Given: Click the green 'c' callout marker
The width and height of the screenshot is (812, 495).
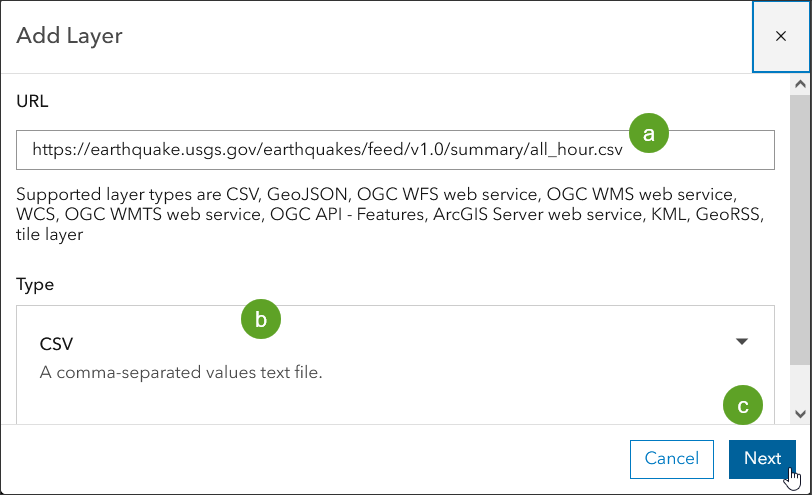Looking at the screenshot, I should pyautogui.click(x=742, y=406).
